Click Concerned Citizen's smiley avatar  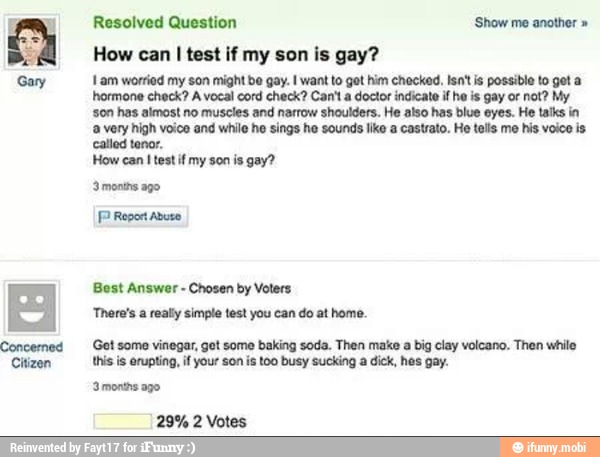pos(37,303)
